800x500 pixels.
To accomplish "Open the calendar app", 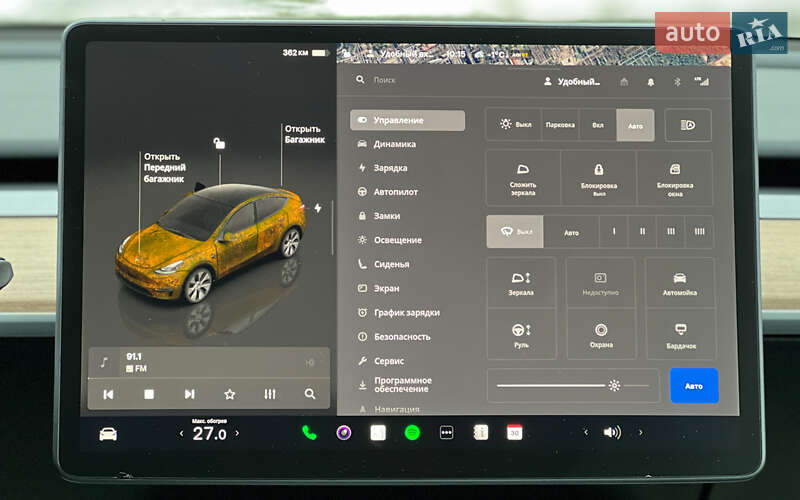I will click(514, 433).
